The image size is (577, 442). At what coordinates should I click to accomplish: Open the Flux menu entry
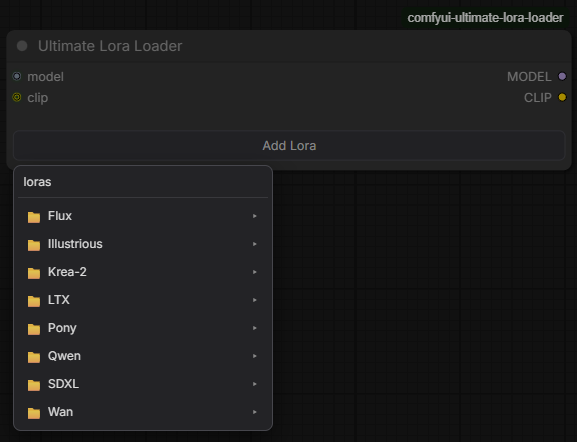143,216
